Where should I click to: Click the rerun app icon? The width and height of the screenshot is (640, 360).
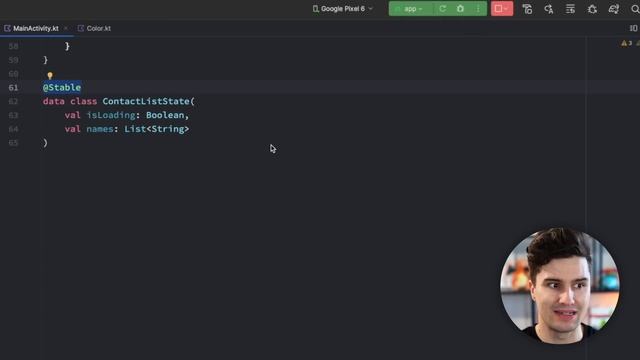coord(442,9)
